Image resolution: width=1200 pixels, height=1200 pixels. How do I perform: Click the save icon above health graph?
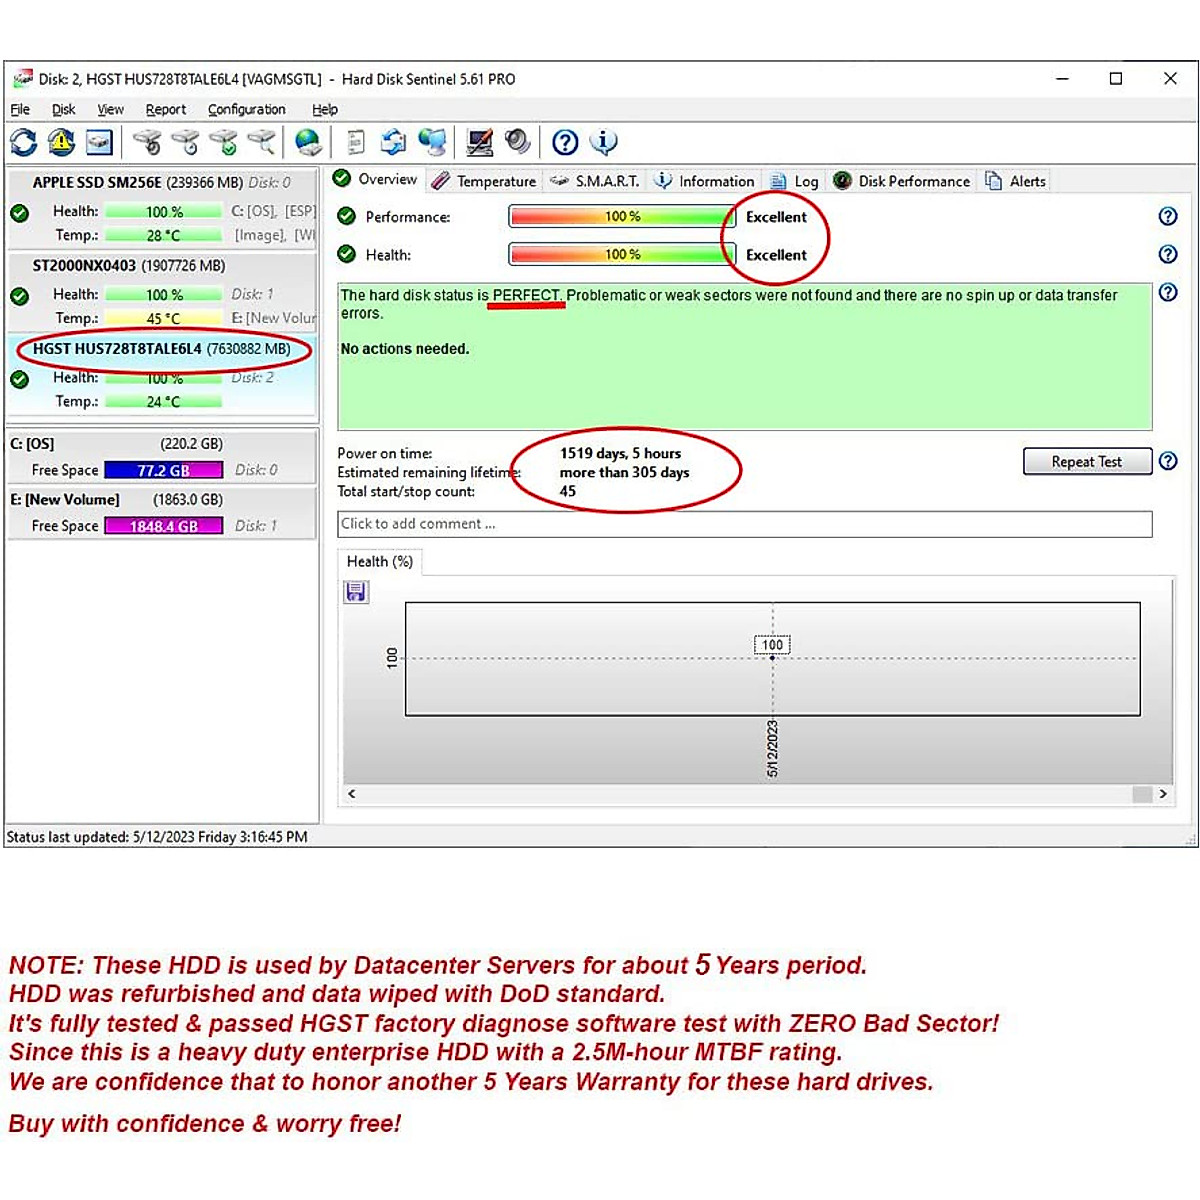pyautogui.click(x=355, y=593)
